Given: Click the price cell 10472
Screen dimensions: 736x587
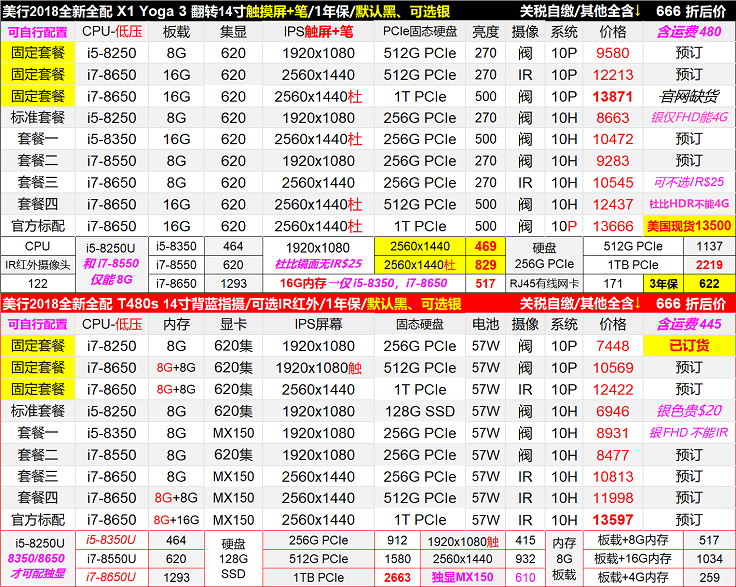Looking at the screenshot, I should [x=613, y=139].
